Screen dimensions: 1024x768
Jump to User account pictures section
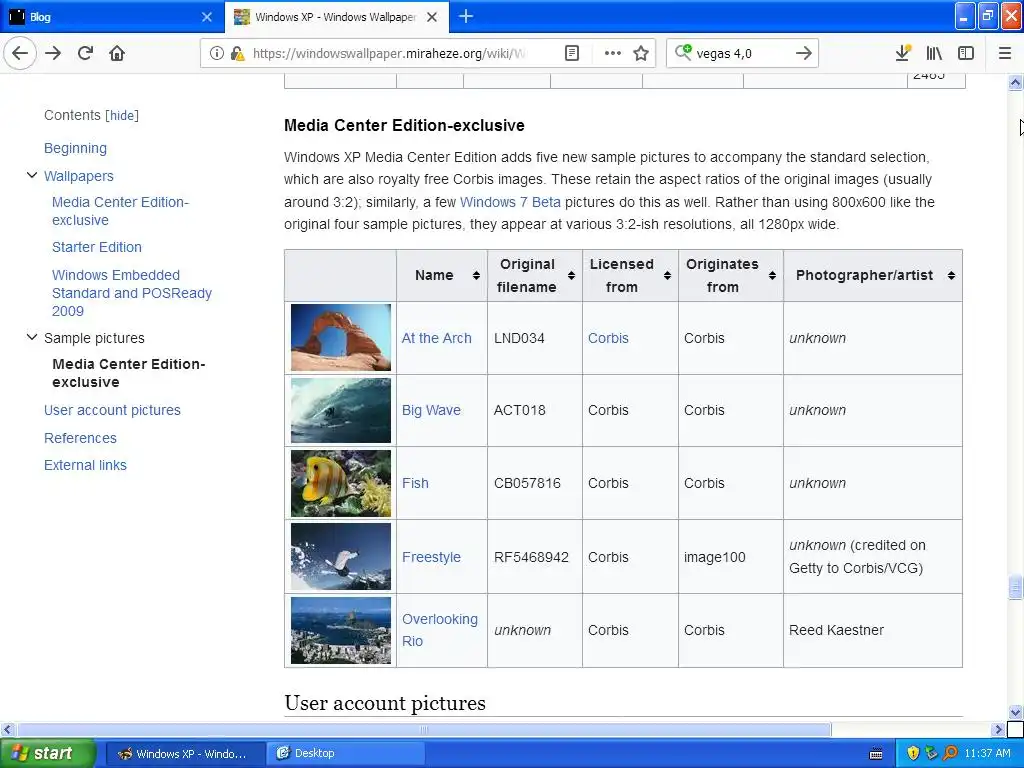(112, 410)
